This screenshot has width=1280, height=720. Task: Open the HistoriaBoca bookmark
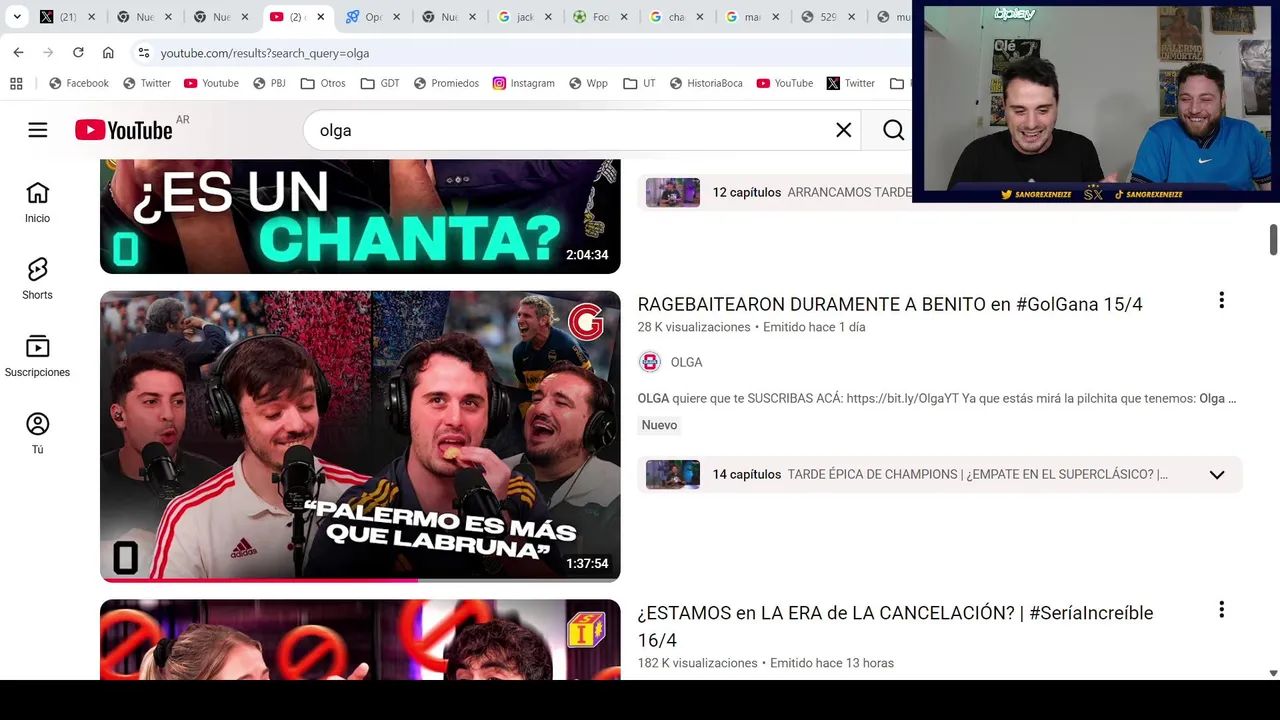[x=706, y=83]
